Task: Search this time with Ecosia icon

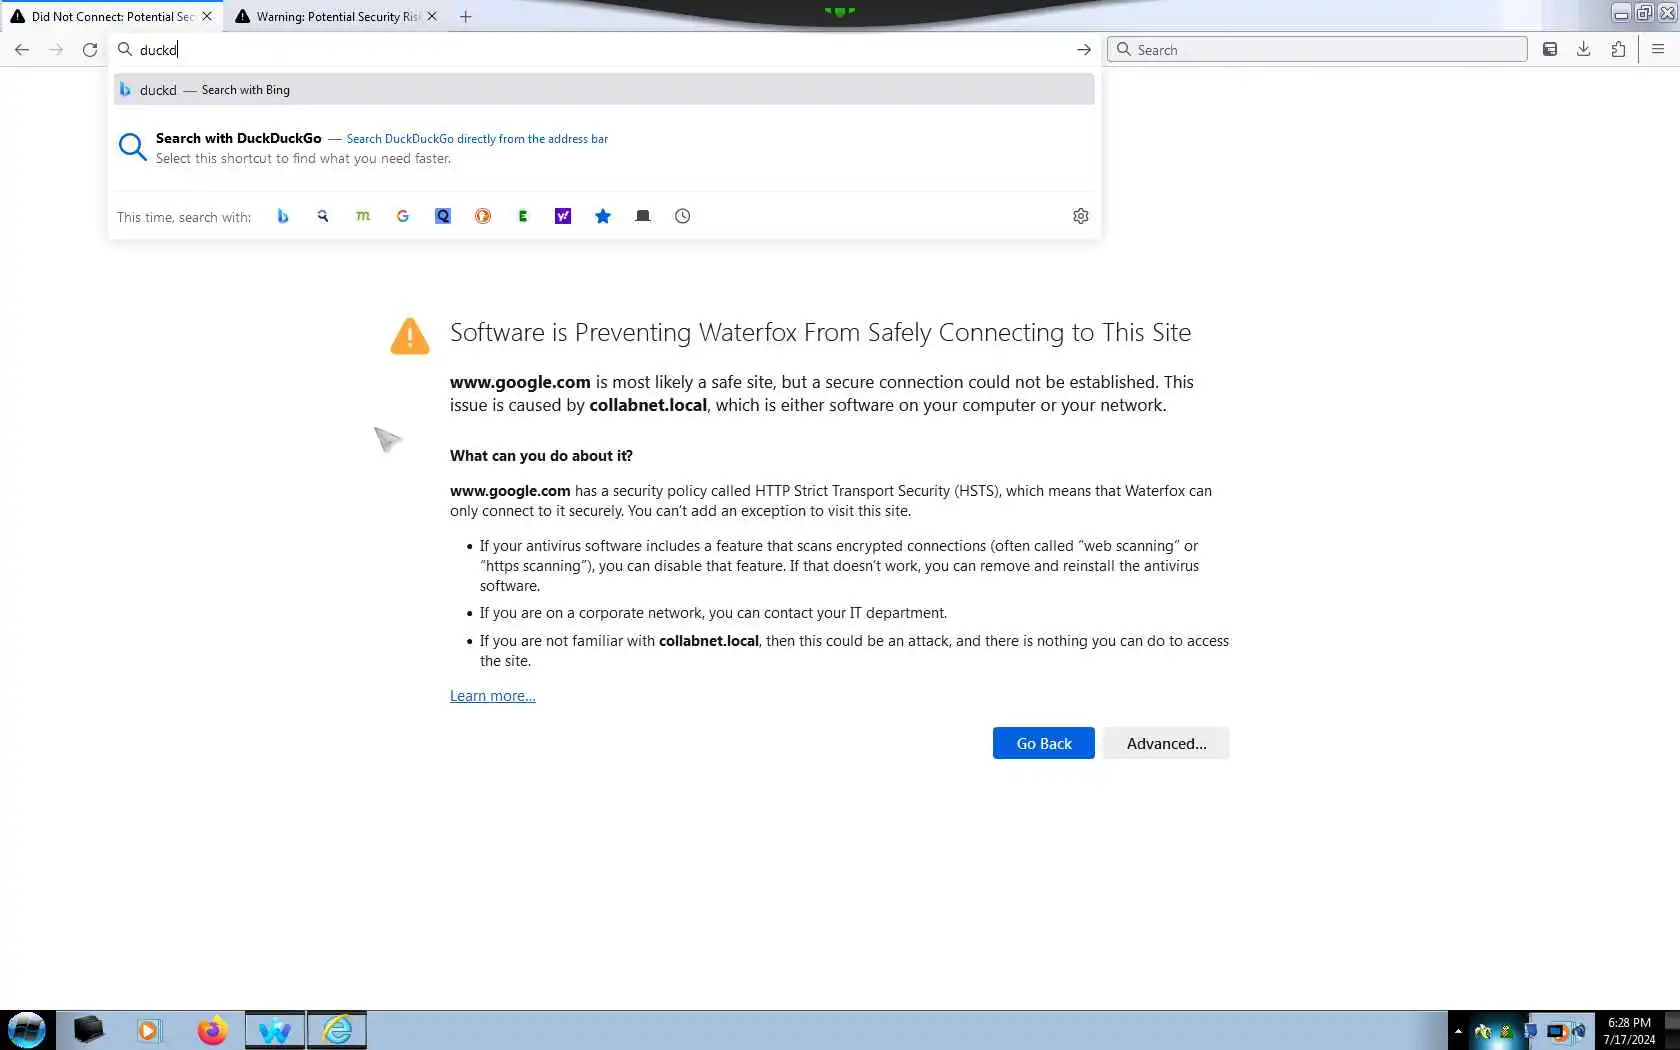Action: pos(523,216)
